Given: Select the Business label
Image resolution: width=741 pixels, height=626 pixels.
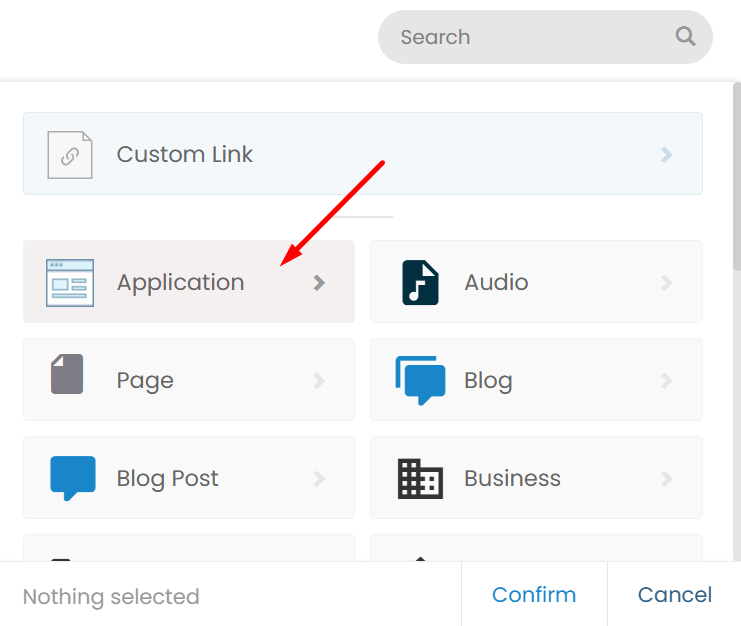Looking at the screenshot, I should [x=512, y=478].
